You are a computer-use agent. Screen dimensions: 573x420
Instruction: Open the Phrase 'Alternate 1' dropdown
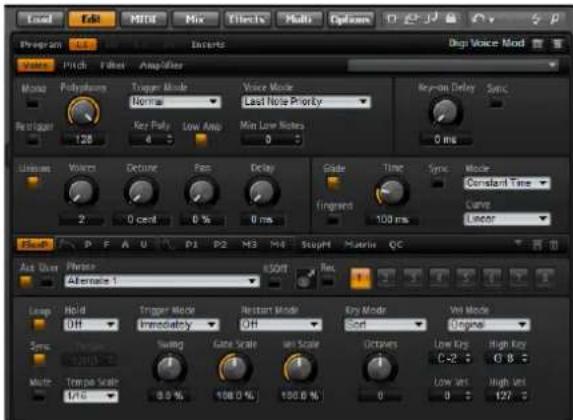(x=162, y=281)
